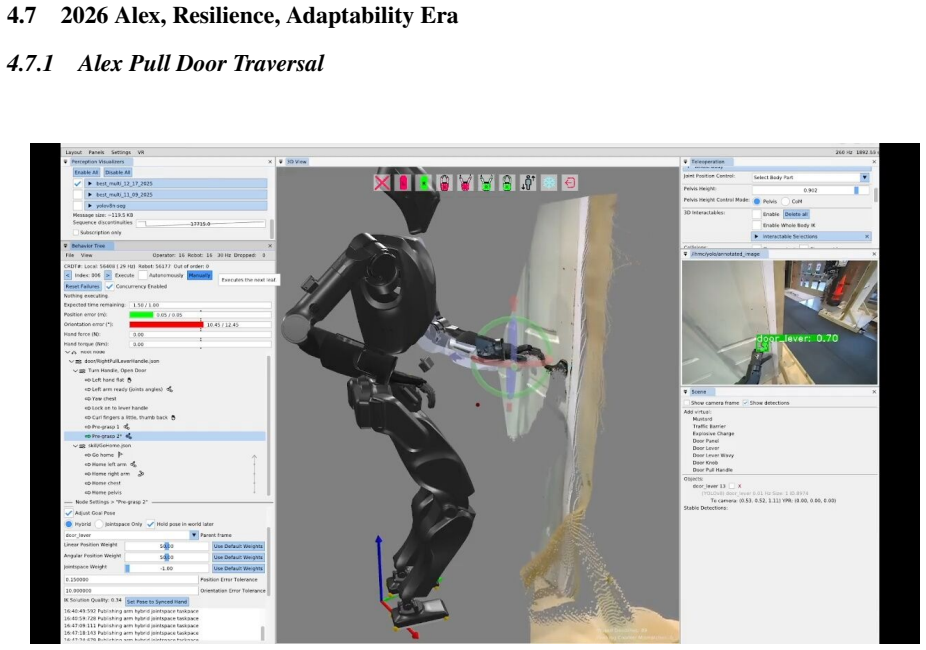Screen dimensions: 926x650
Task: Toggle Concurrency Enabled checkbox
Action: 109,286
